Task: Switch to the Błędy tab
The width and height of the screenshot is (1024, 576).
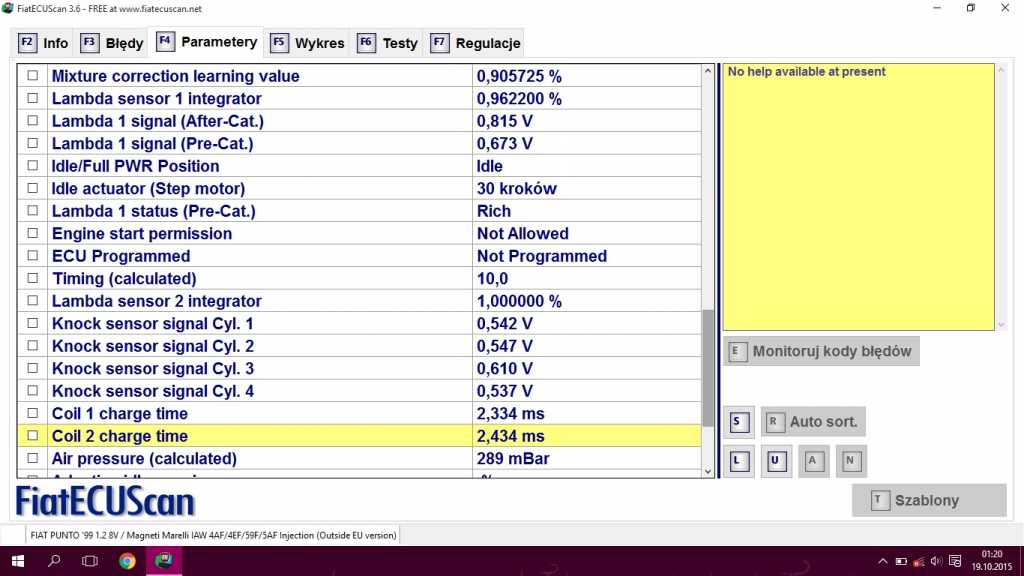Action: [x=113, y=43]
